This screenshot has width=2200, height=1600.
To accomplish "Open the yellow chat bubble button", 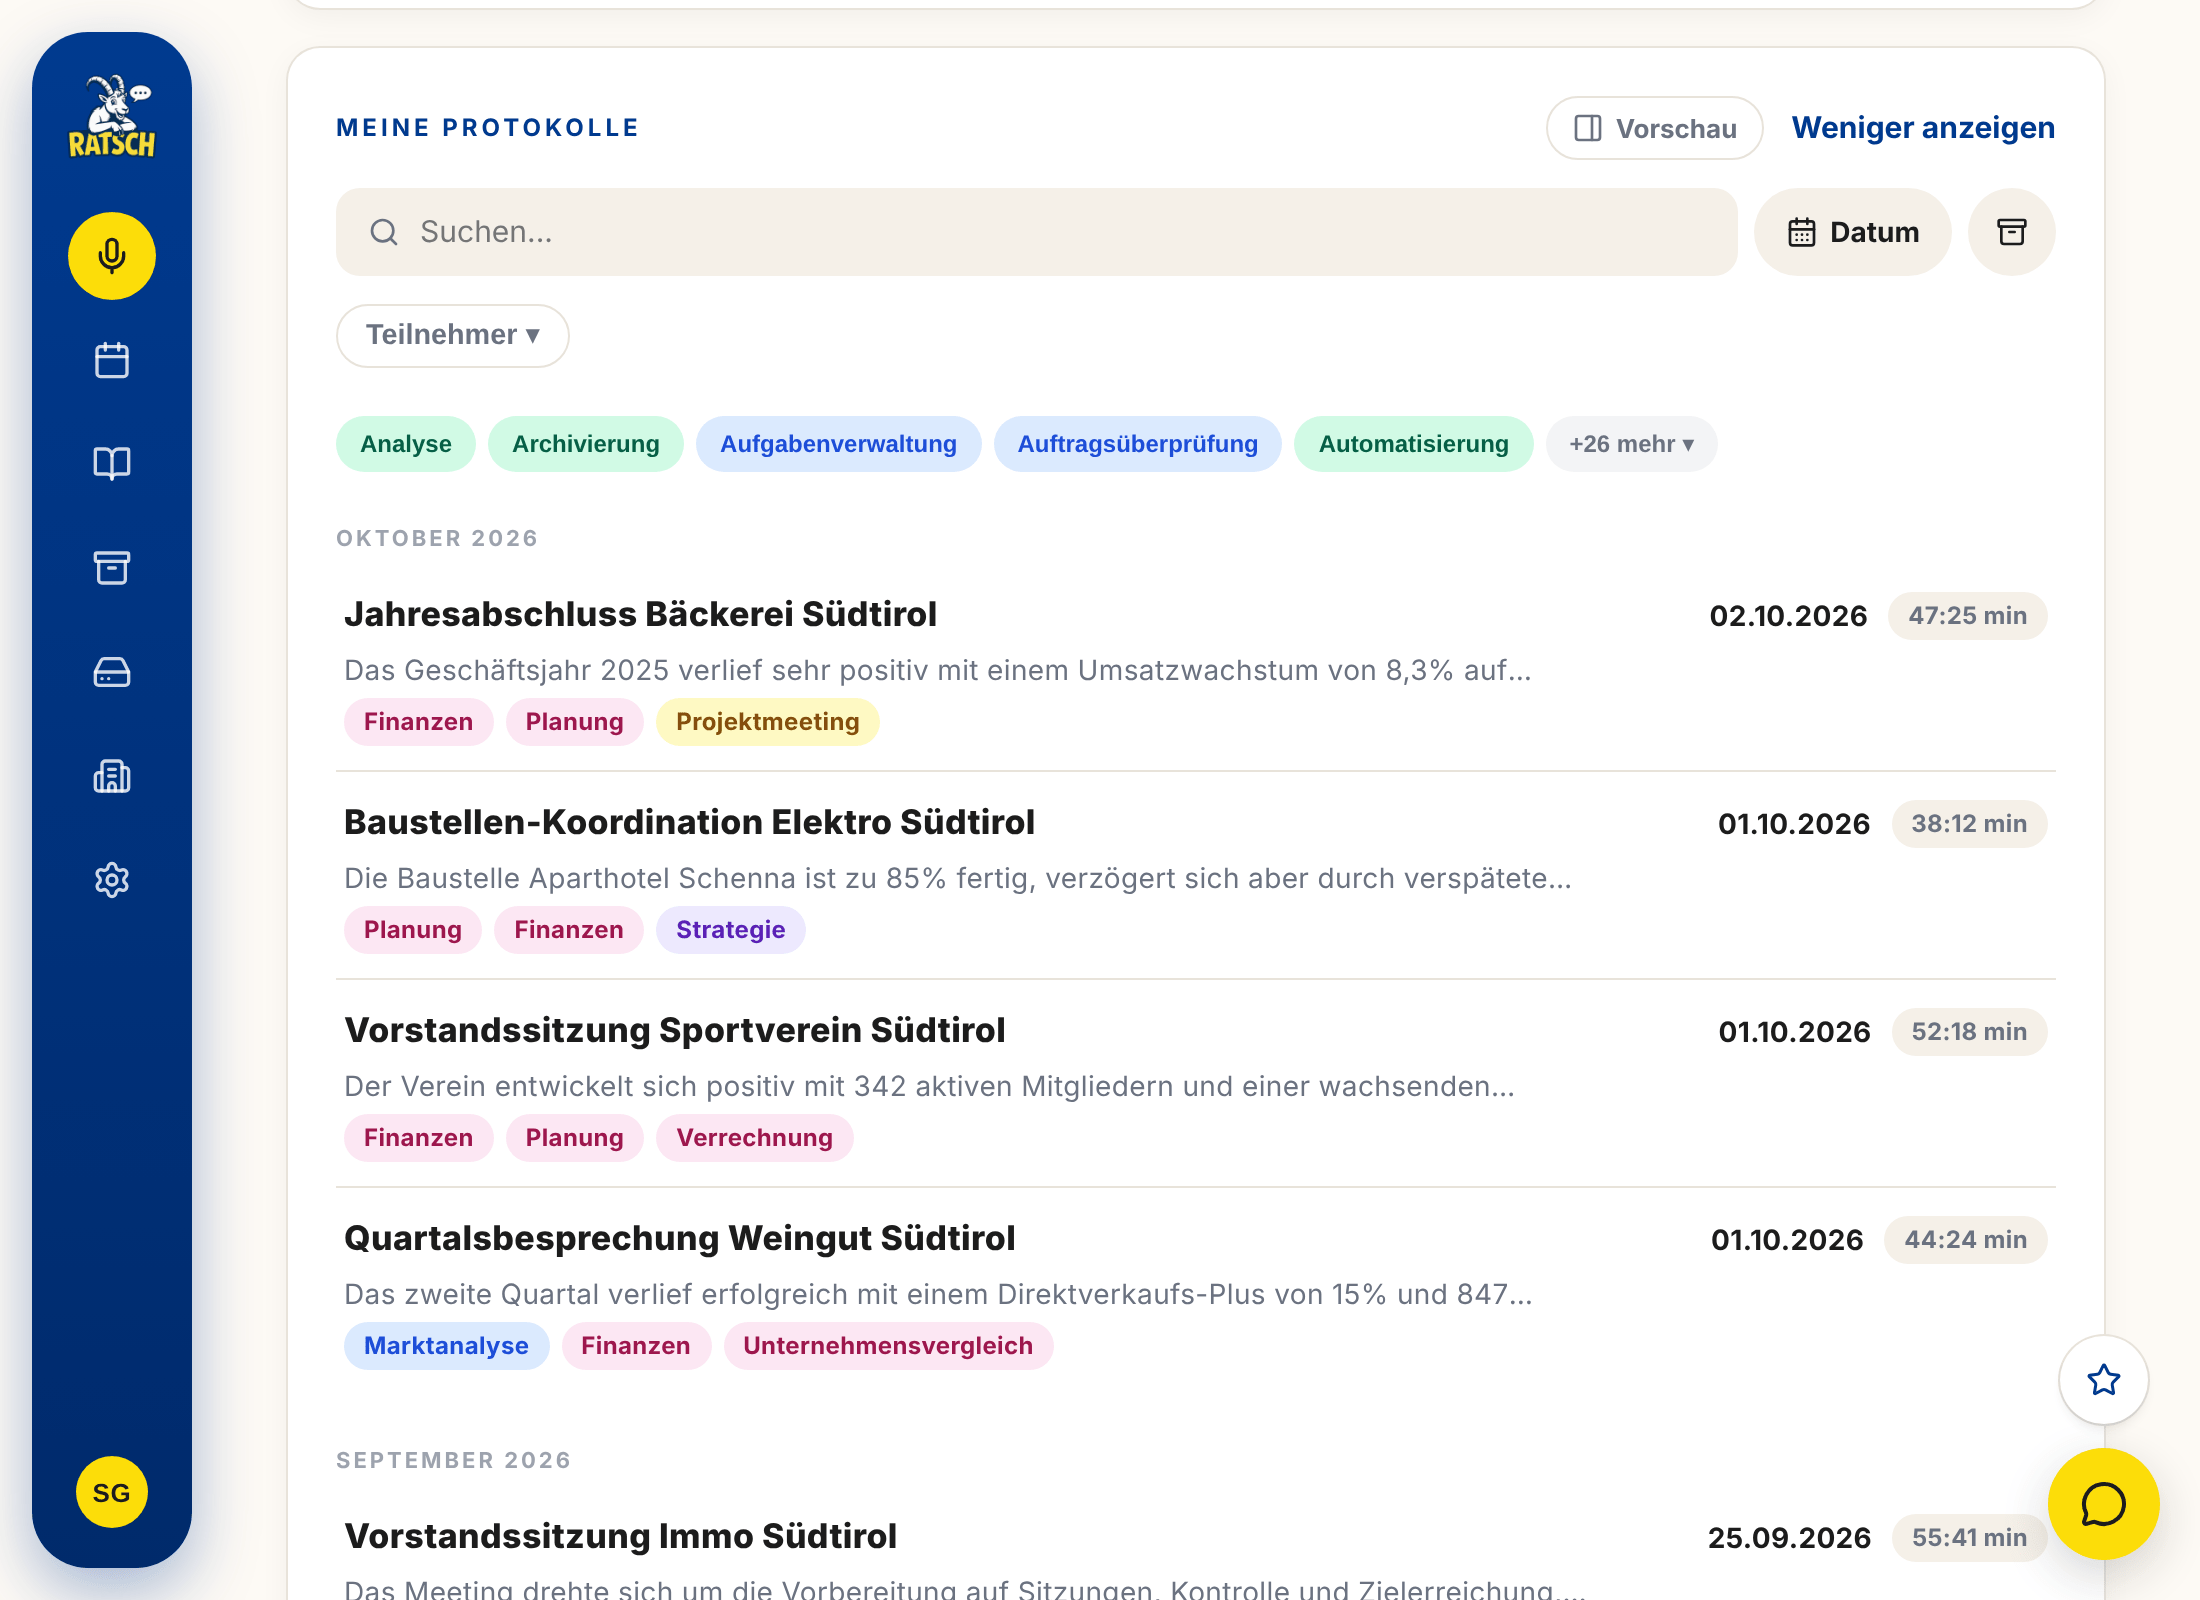I will (x=2104, y=1504).
